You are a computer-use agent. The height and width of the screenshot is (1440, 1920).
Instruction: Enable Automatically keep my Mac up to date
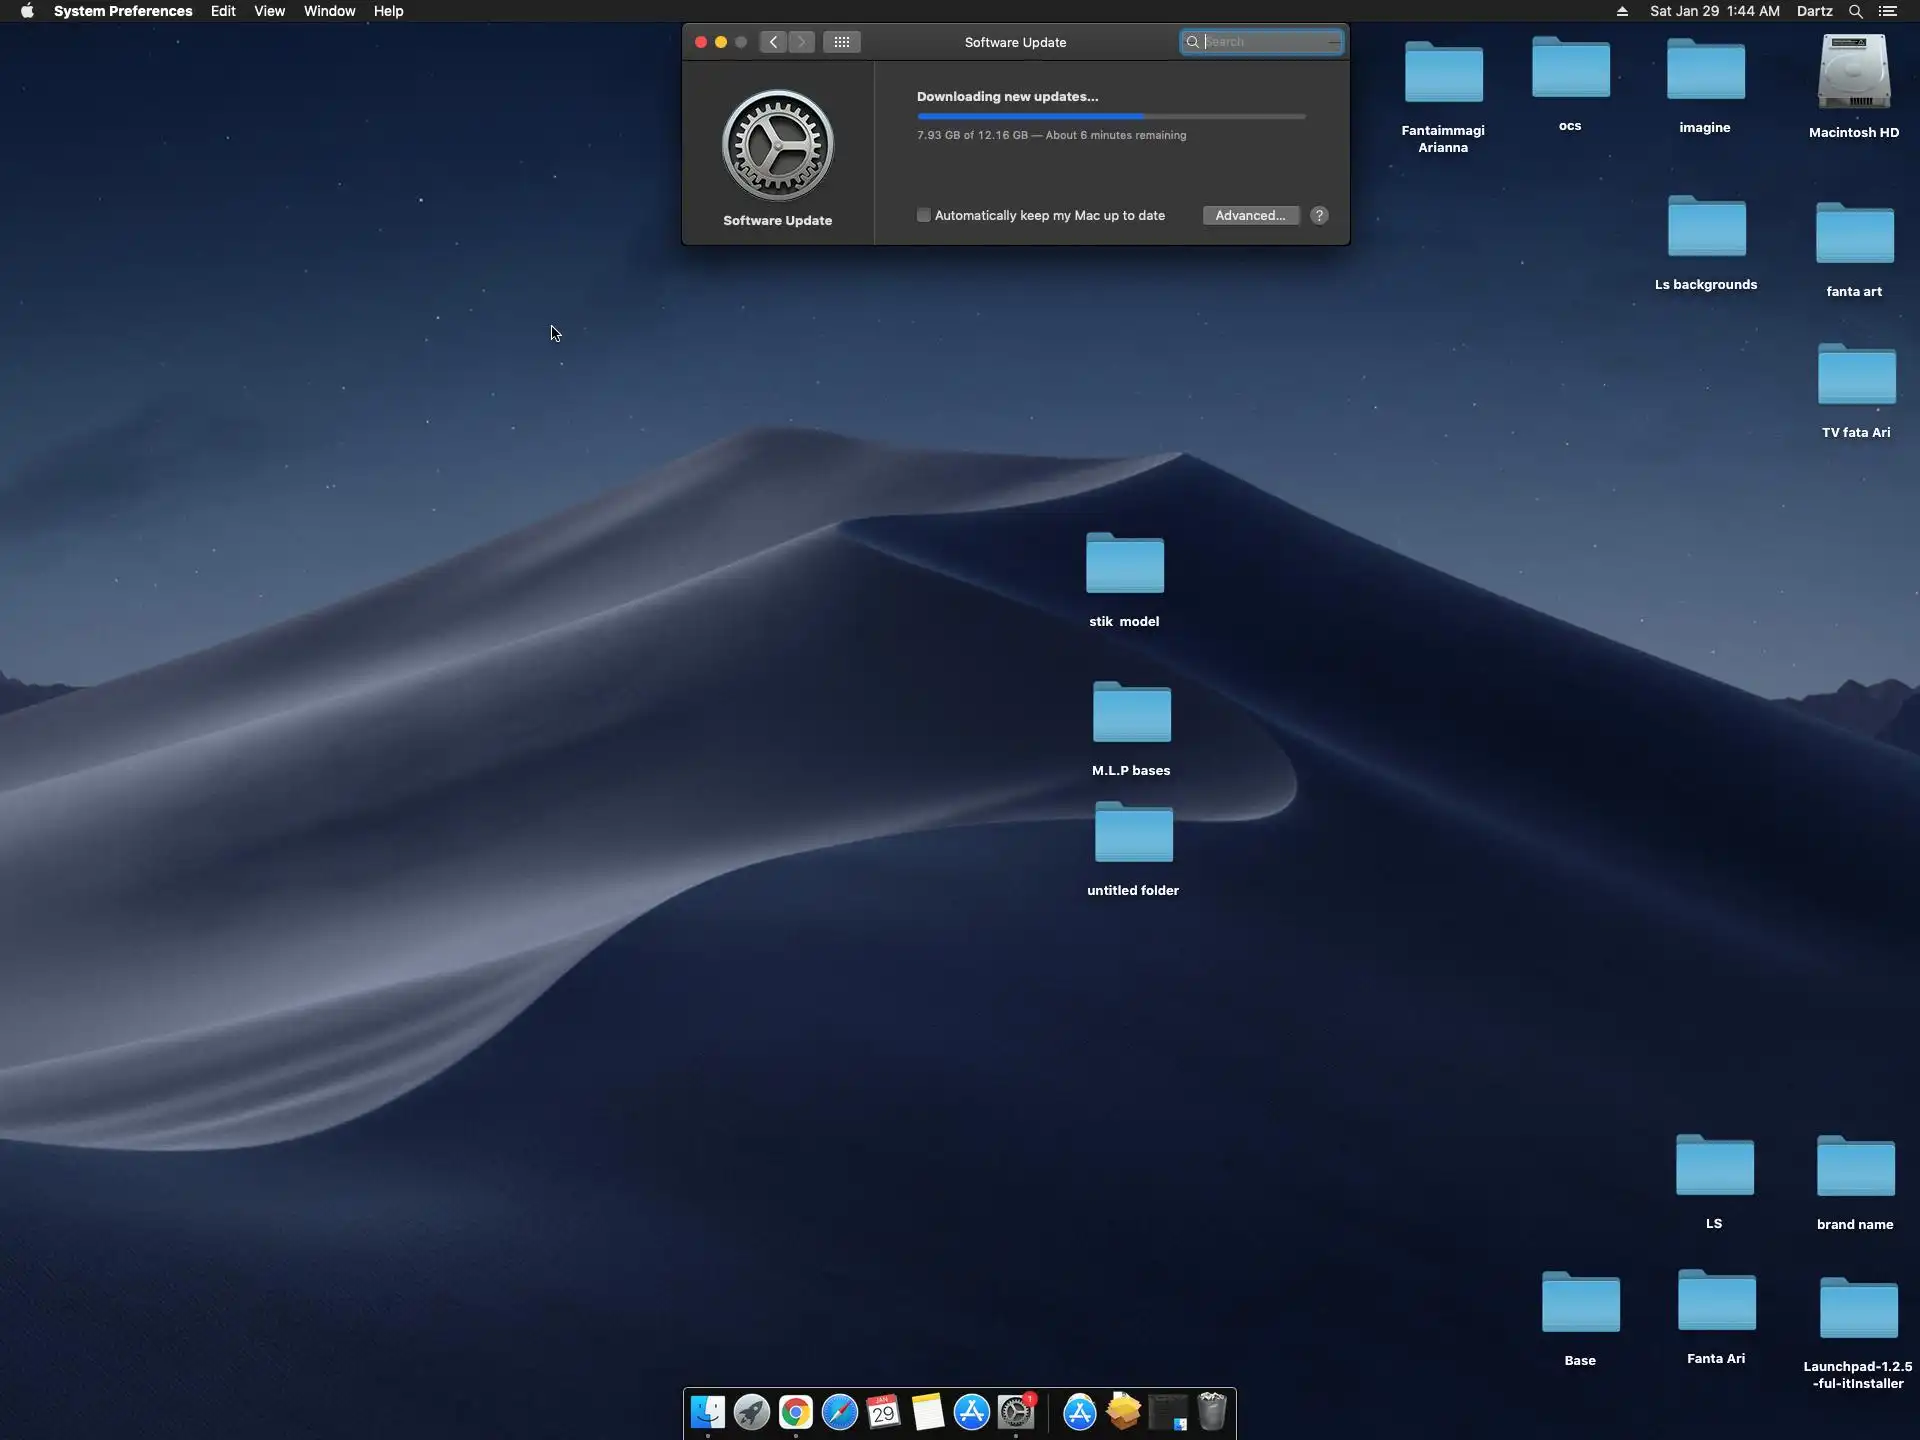[924, 215]
